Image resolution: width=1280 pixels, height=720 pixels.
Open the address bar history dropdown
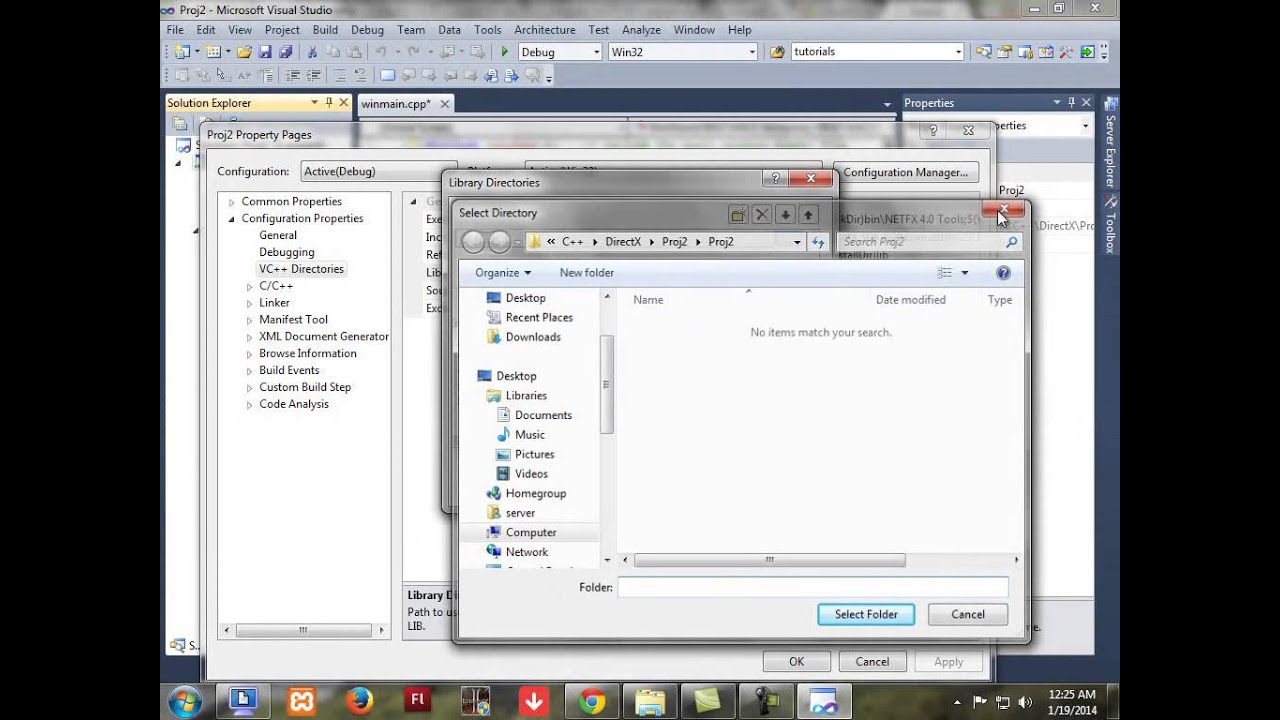pos(797,242)
